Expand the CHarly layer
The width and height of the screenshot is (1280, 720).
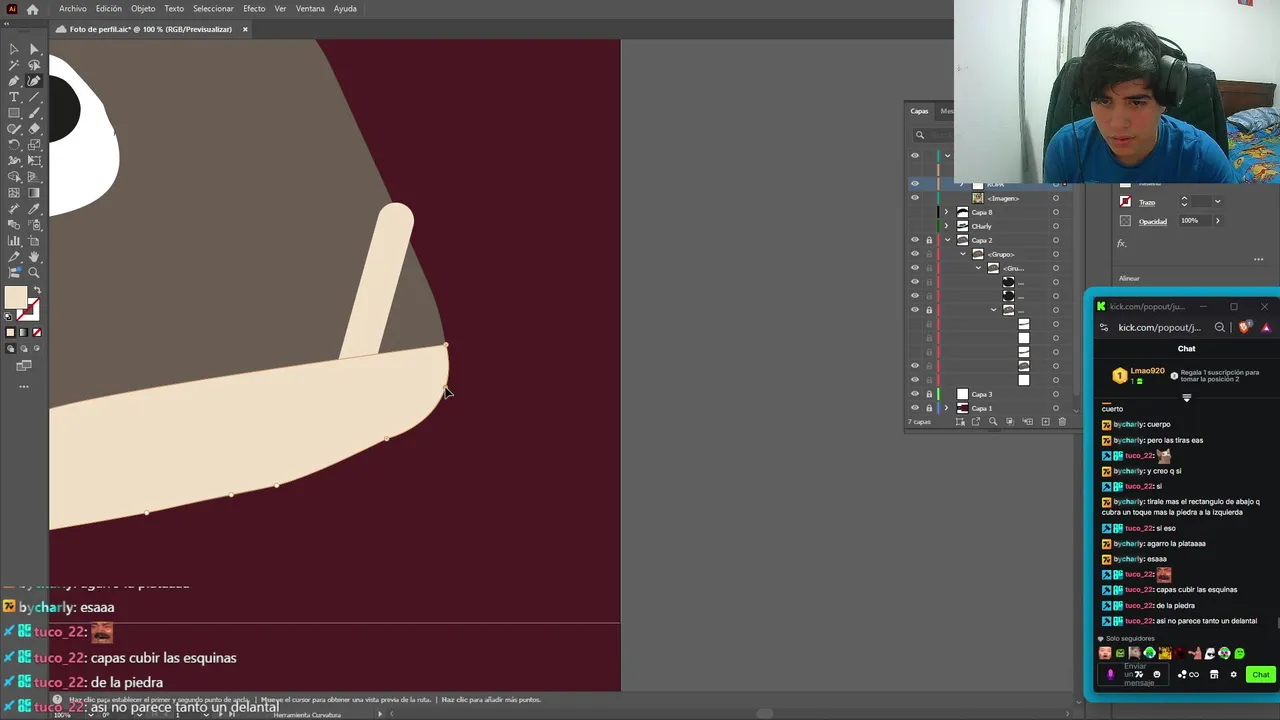(x=946, y=226)
